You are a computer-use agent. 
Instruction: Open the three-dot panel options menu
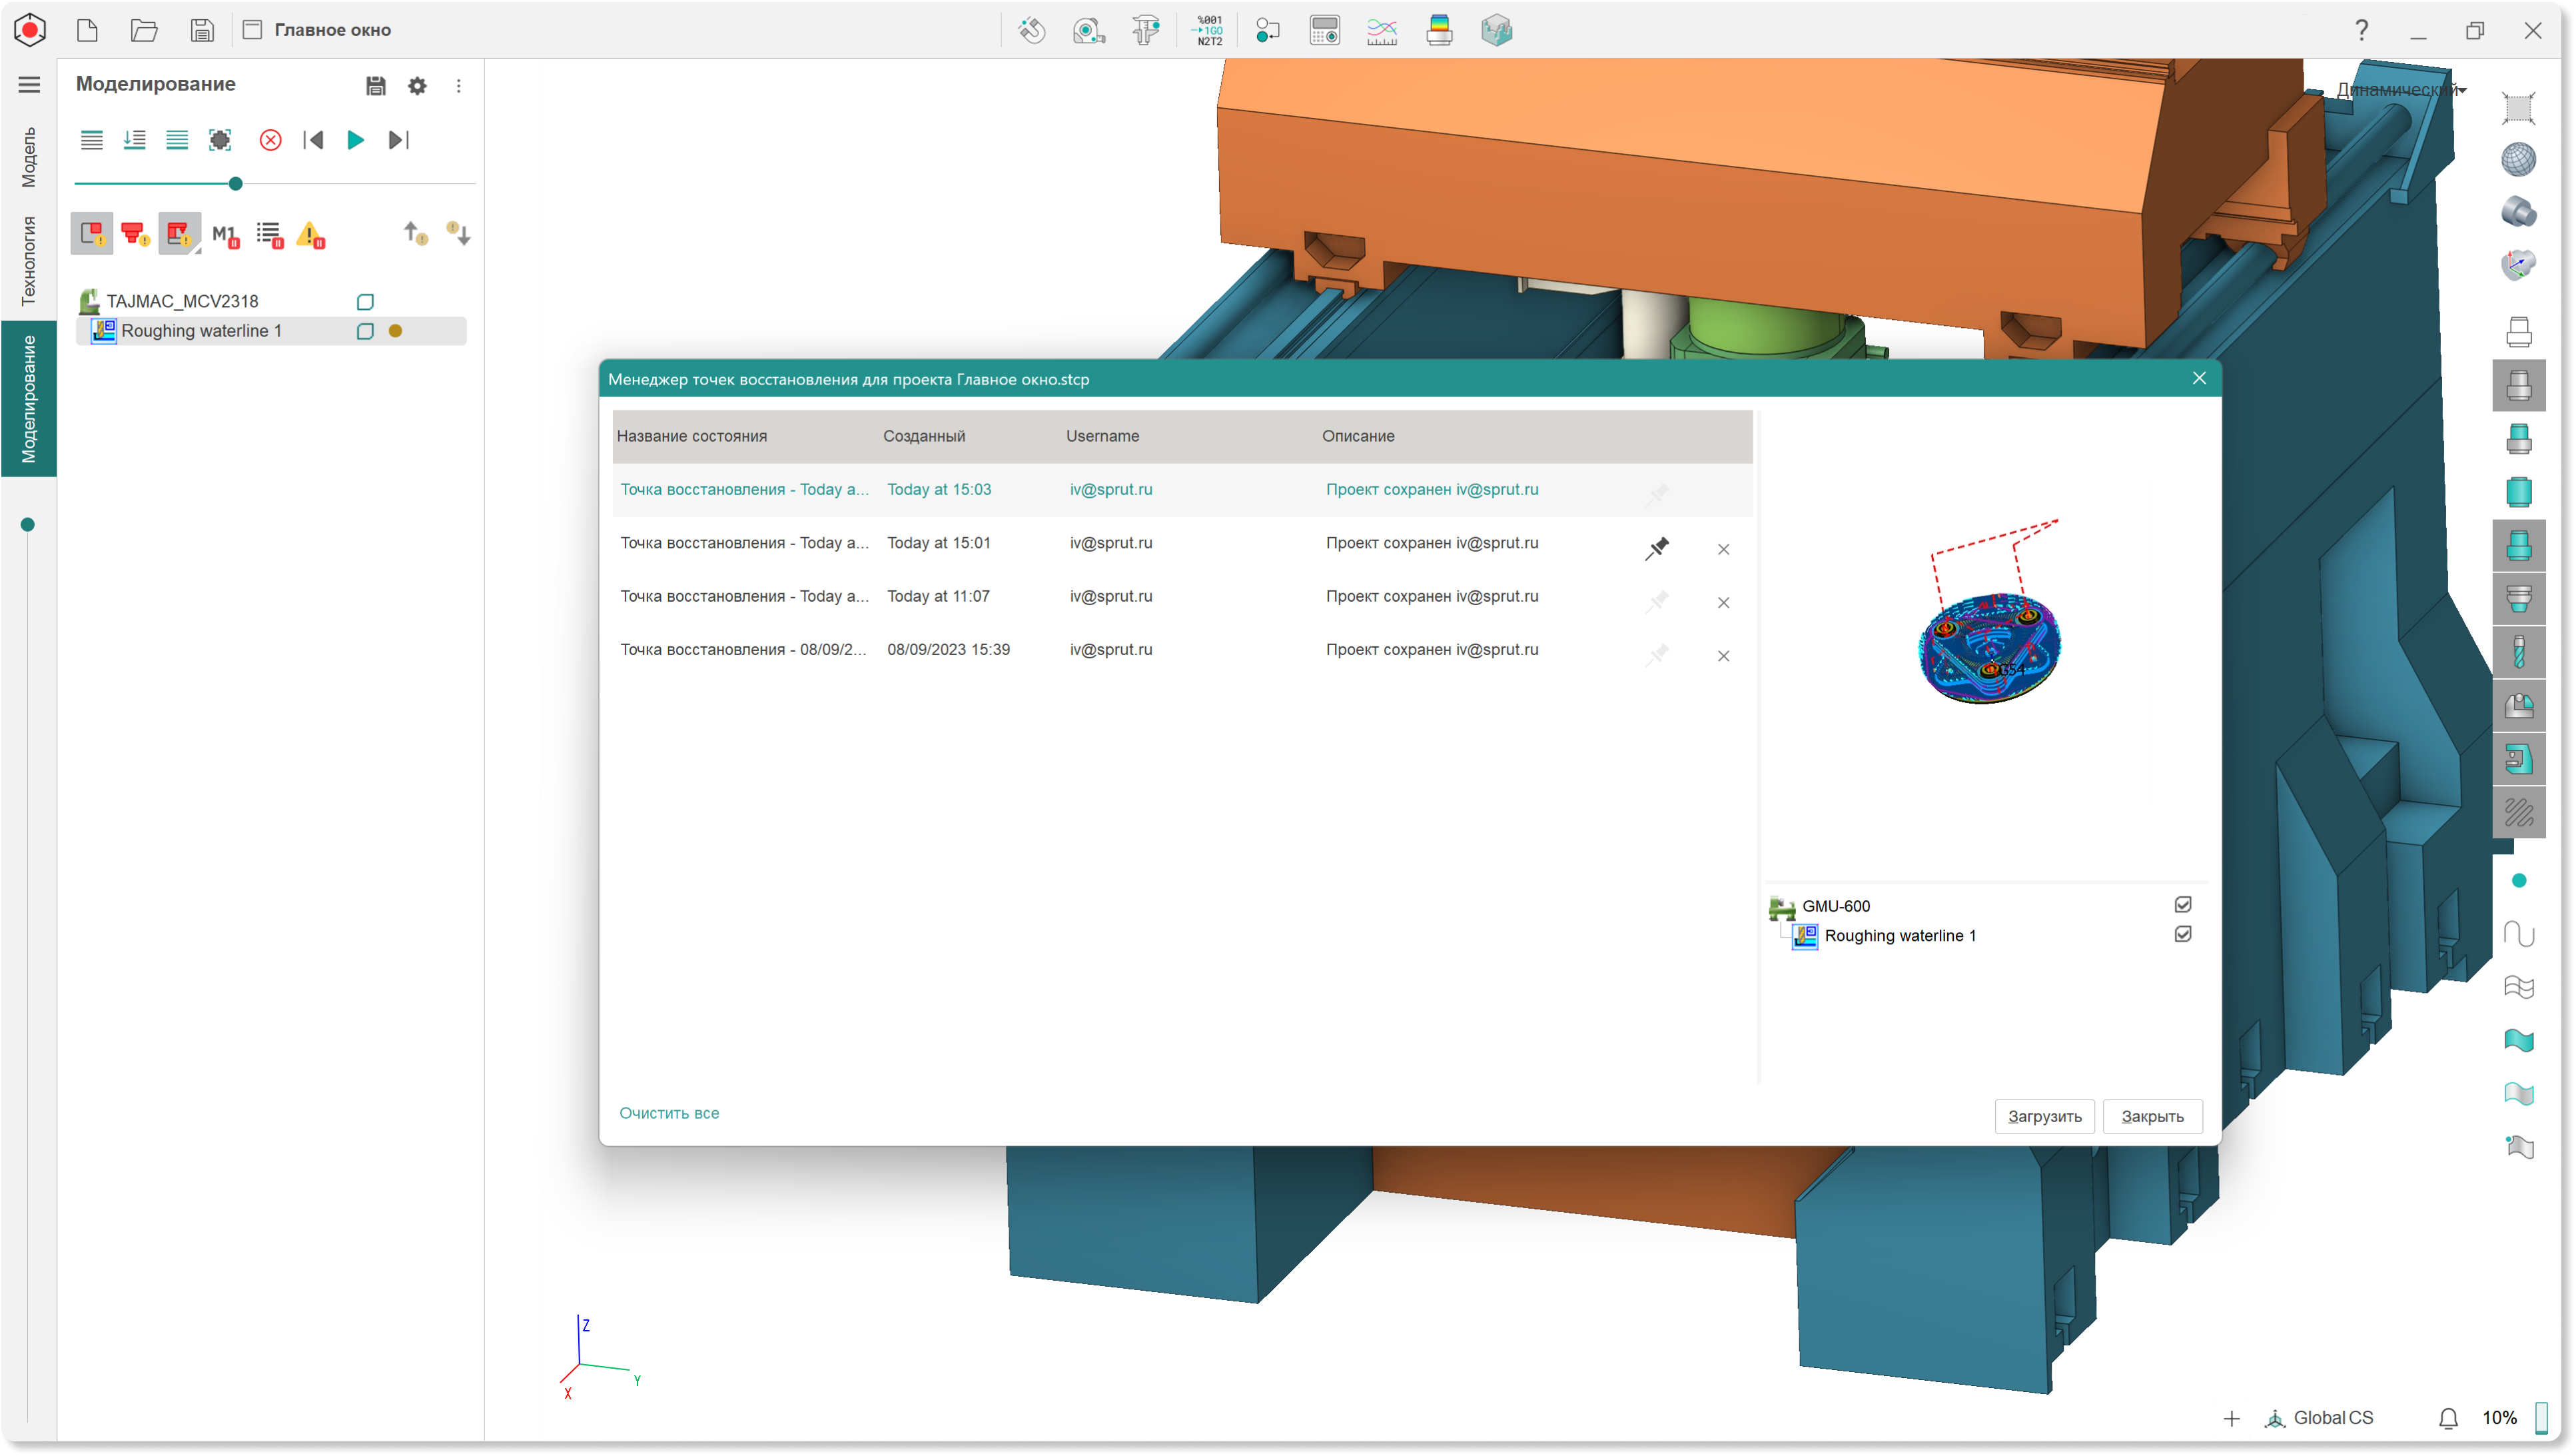(x=459, y=86)
